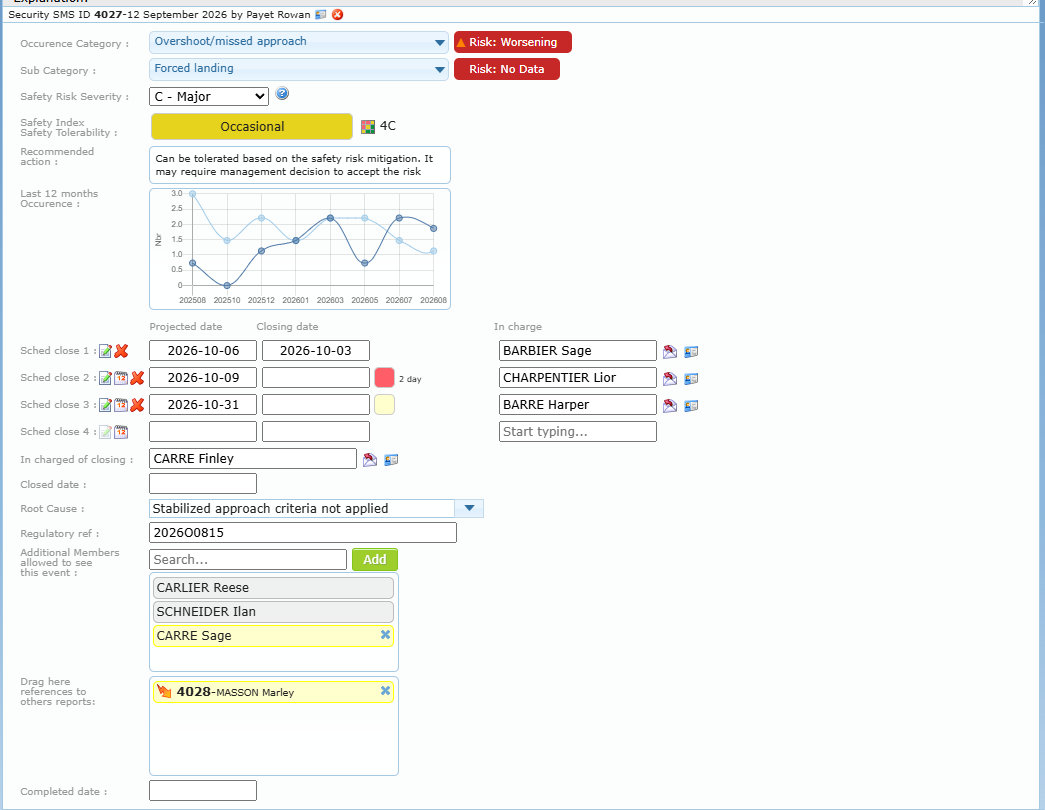Click the BARBIER Sage in-charge field
This screenshot has height=810, width=1045.
pos(578,351)
